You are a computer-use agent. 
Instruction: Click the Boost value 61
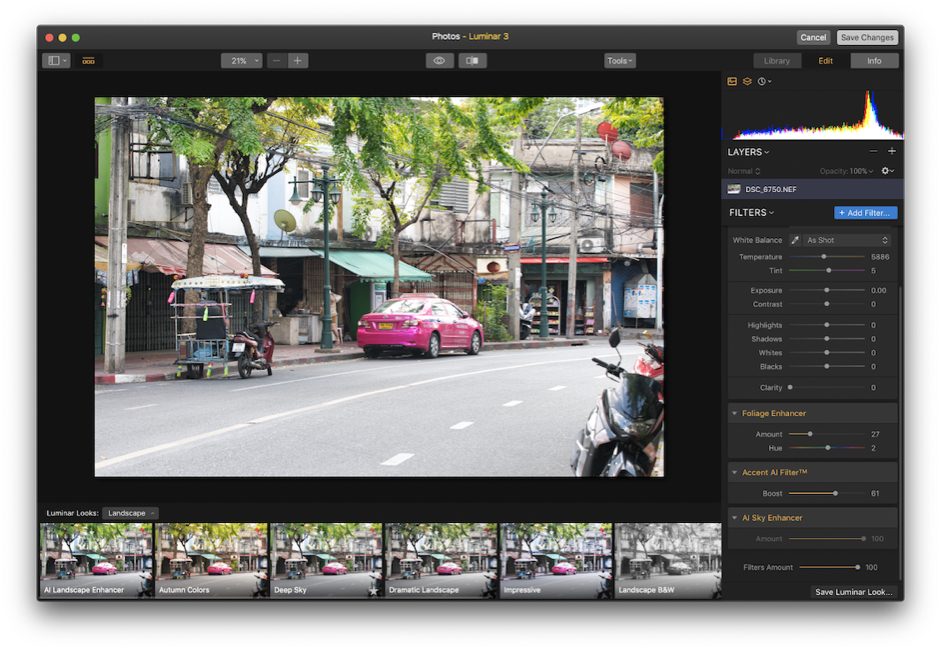tap(875, 493)
